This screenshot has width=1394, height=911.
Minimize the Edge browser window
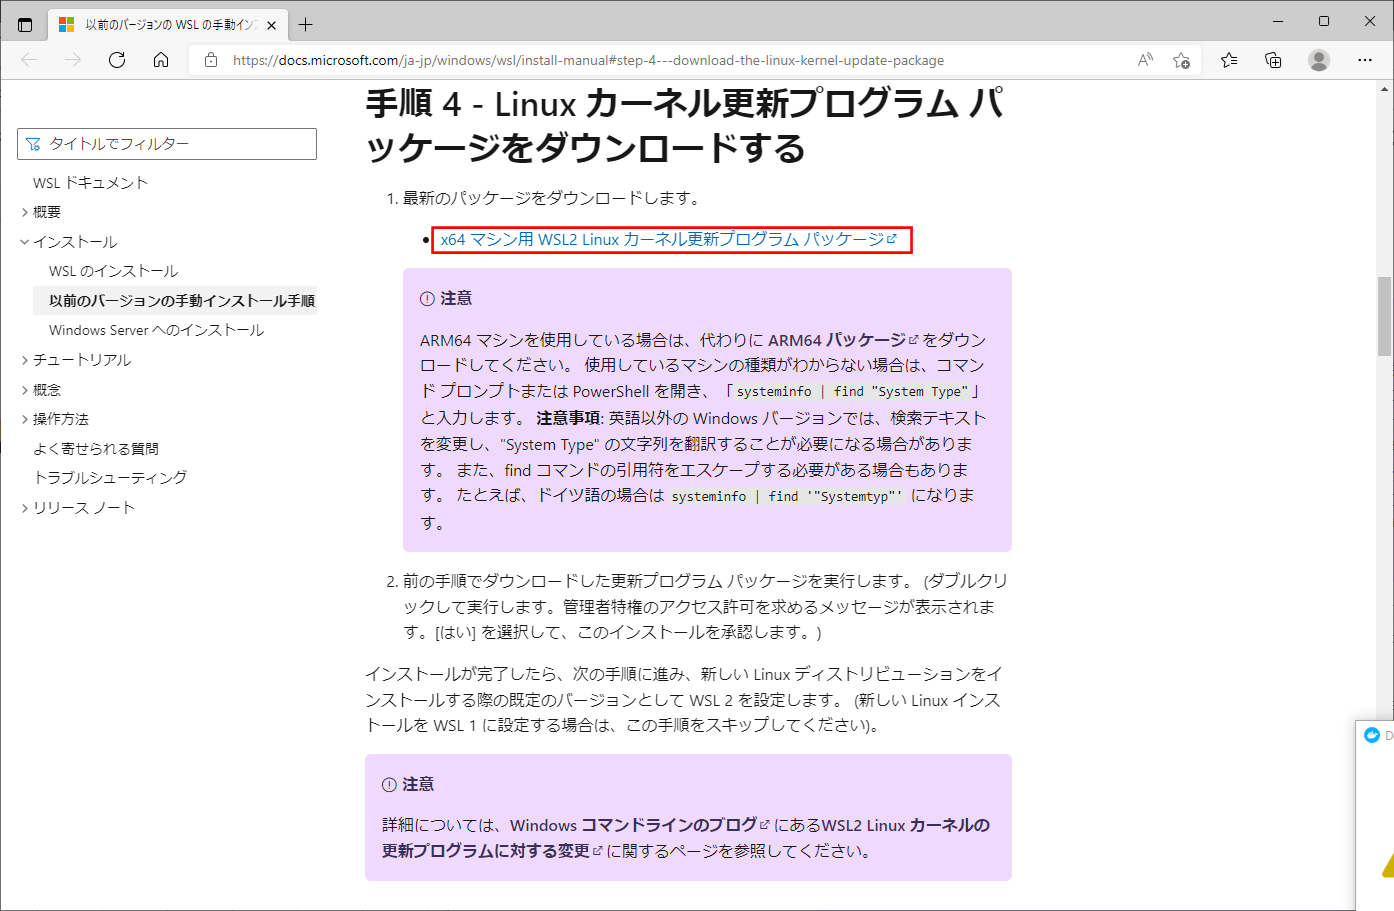coord(1278,21)
